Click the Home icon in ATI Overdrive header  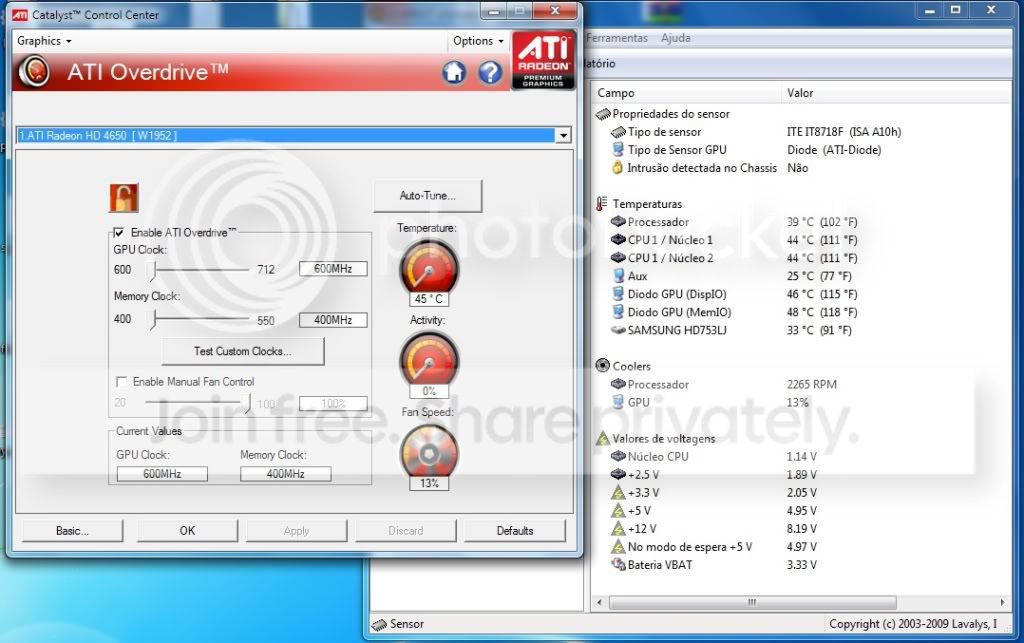[x=454, y=72]
